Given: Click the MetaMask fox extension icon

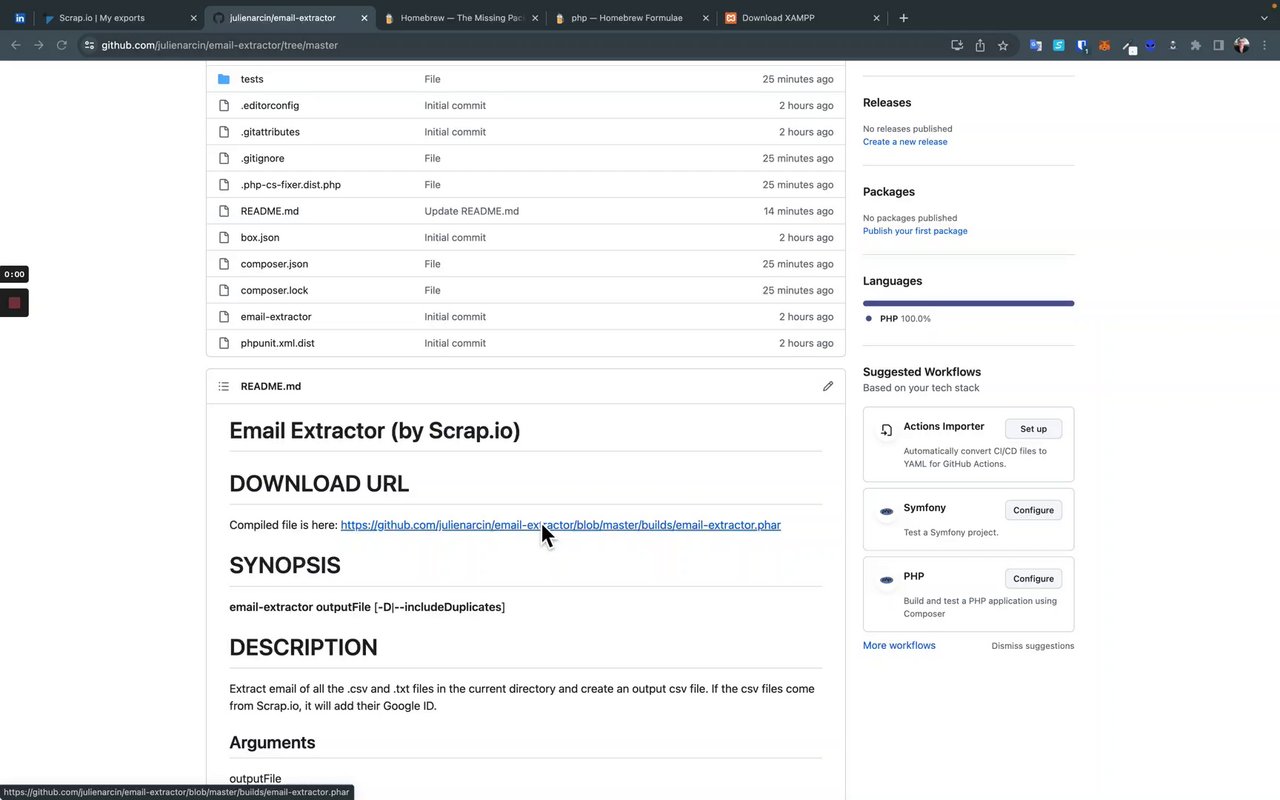Looking at the screenshot, I should coord(1105,45).
